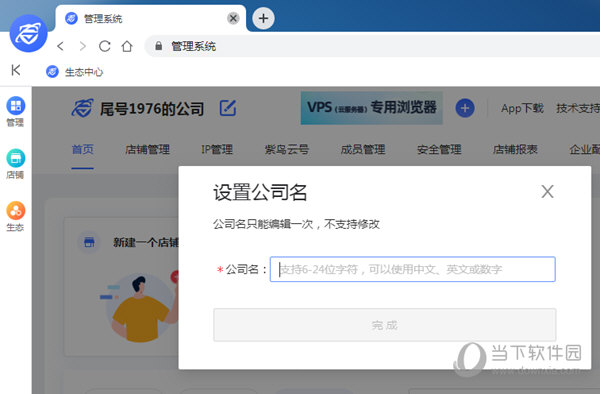Image resolution: width=600 pixels, height=394 pixels.
Task: Open 店铺 in the left sidebar
Action: pyautogui.click(x=15, y=164)
